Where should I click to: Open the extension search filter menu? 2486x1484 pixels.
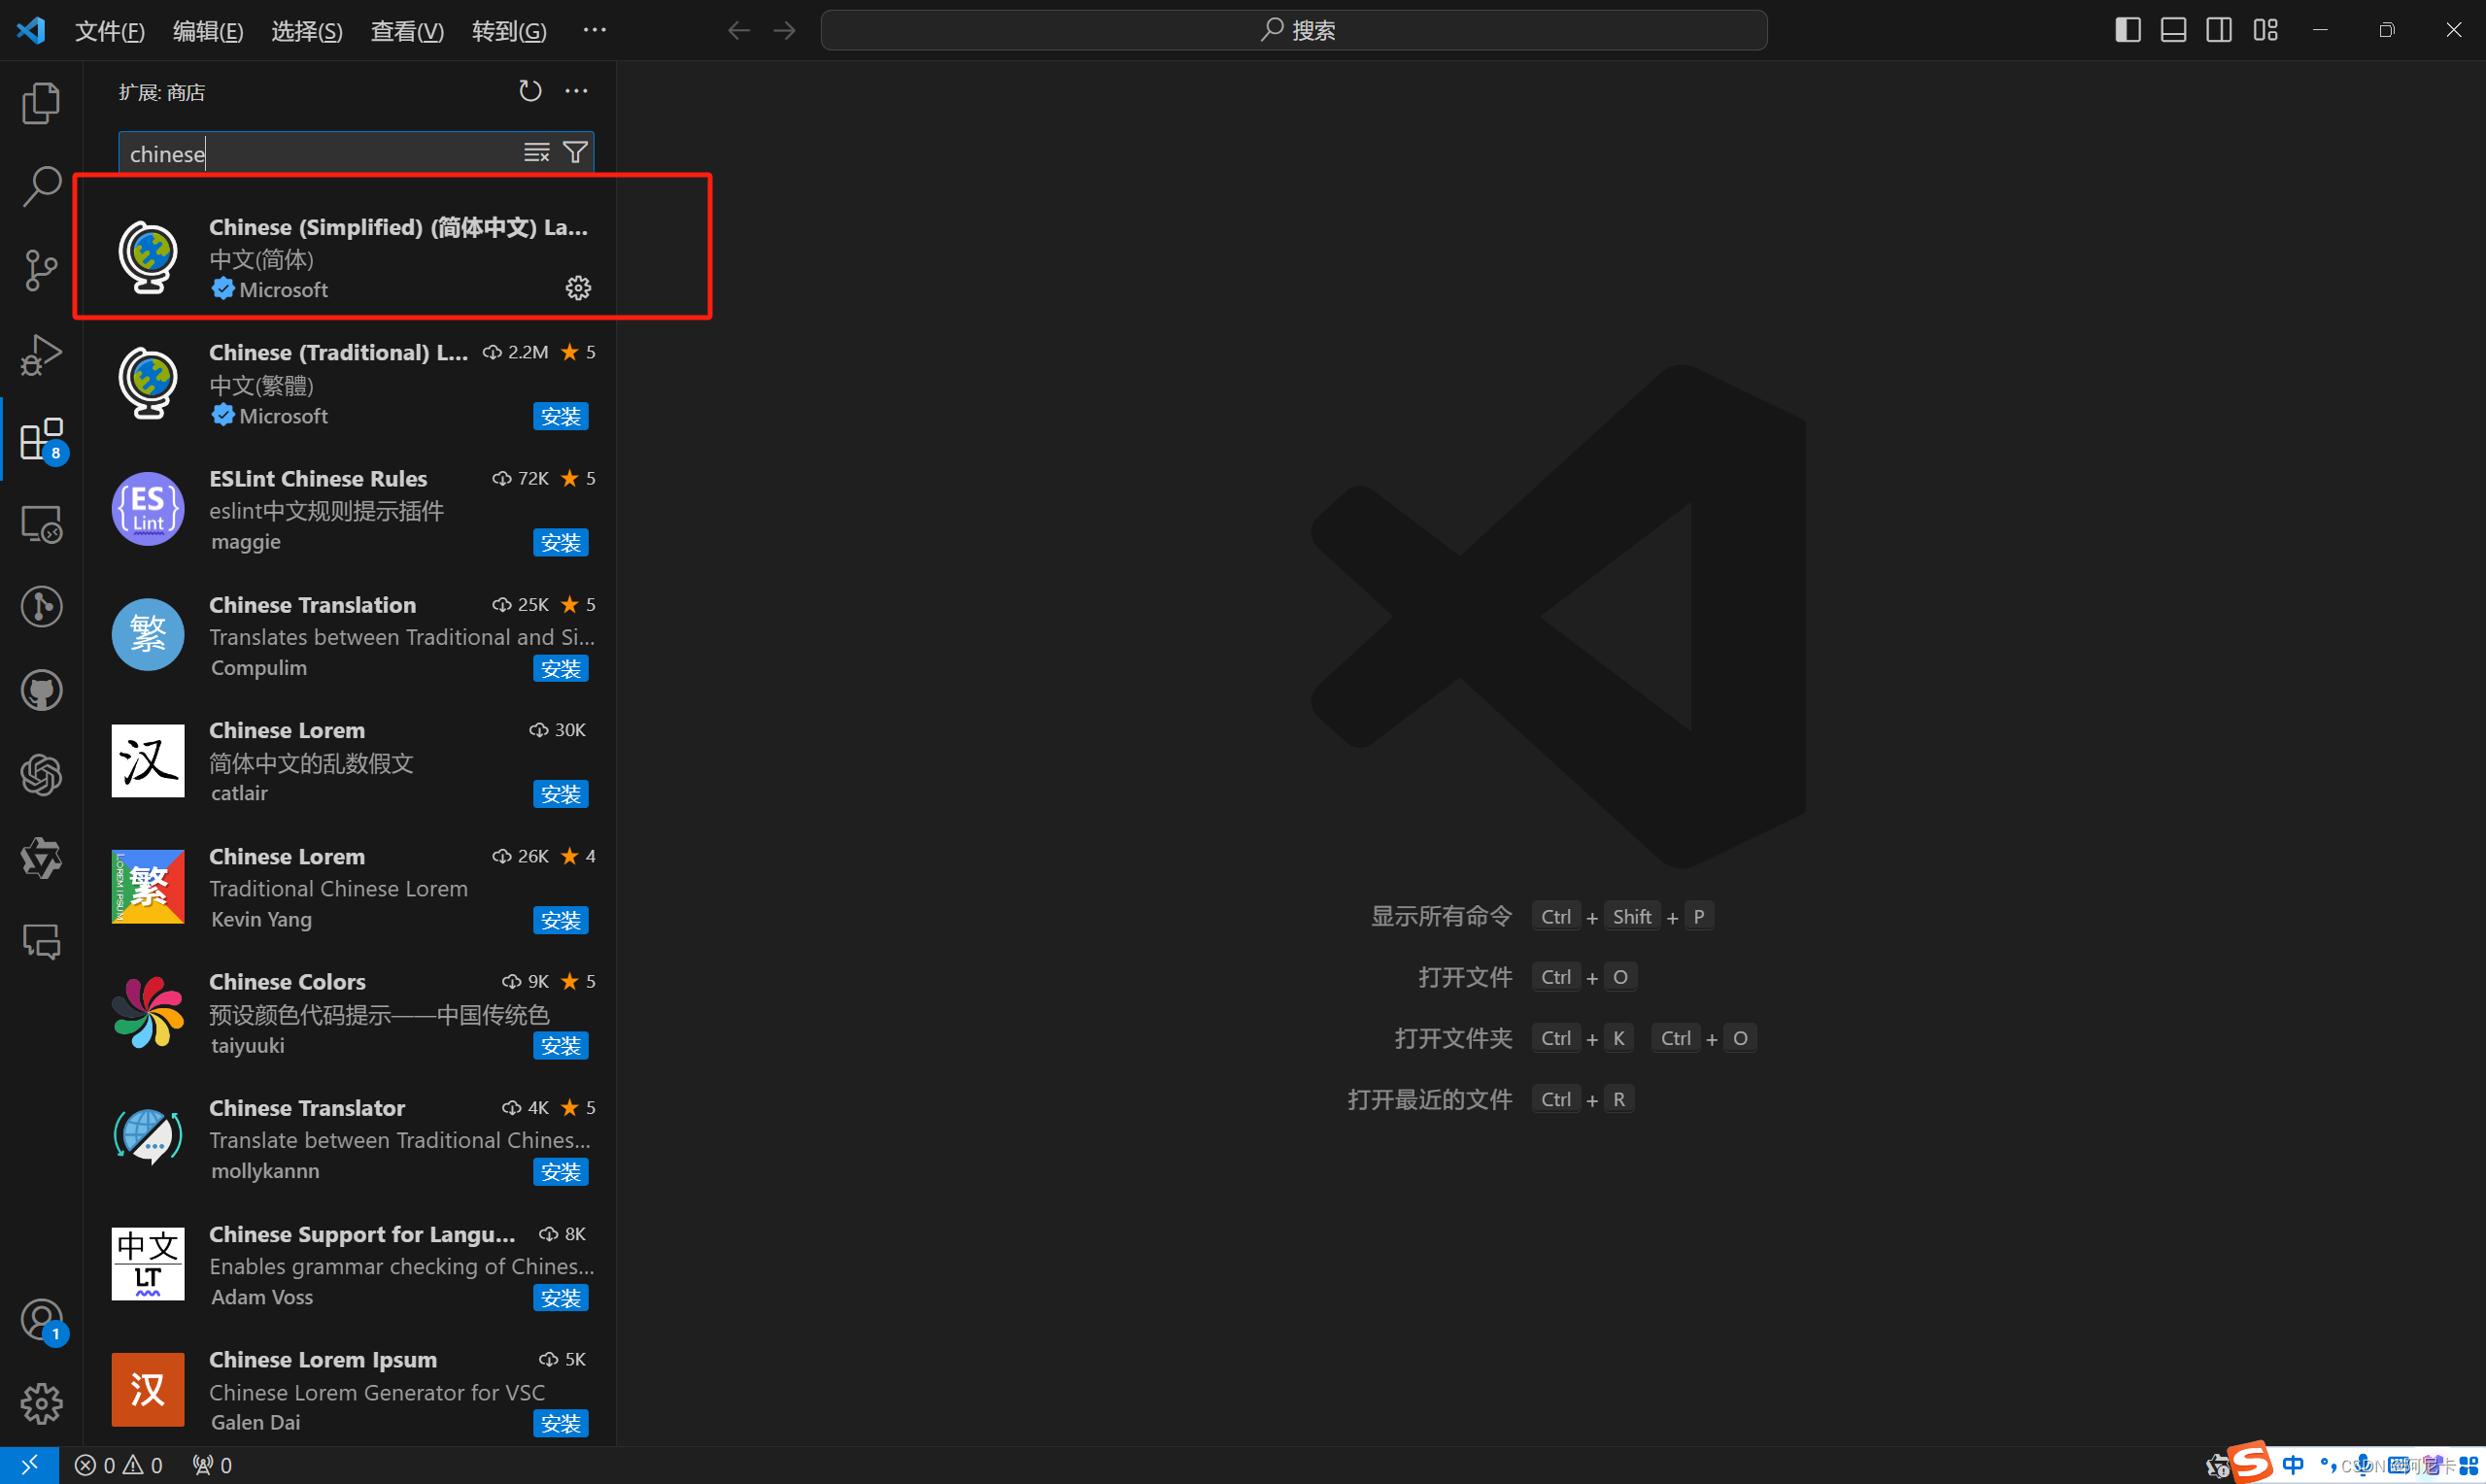(575, 152)
